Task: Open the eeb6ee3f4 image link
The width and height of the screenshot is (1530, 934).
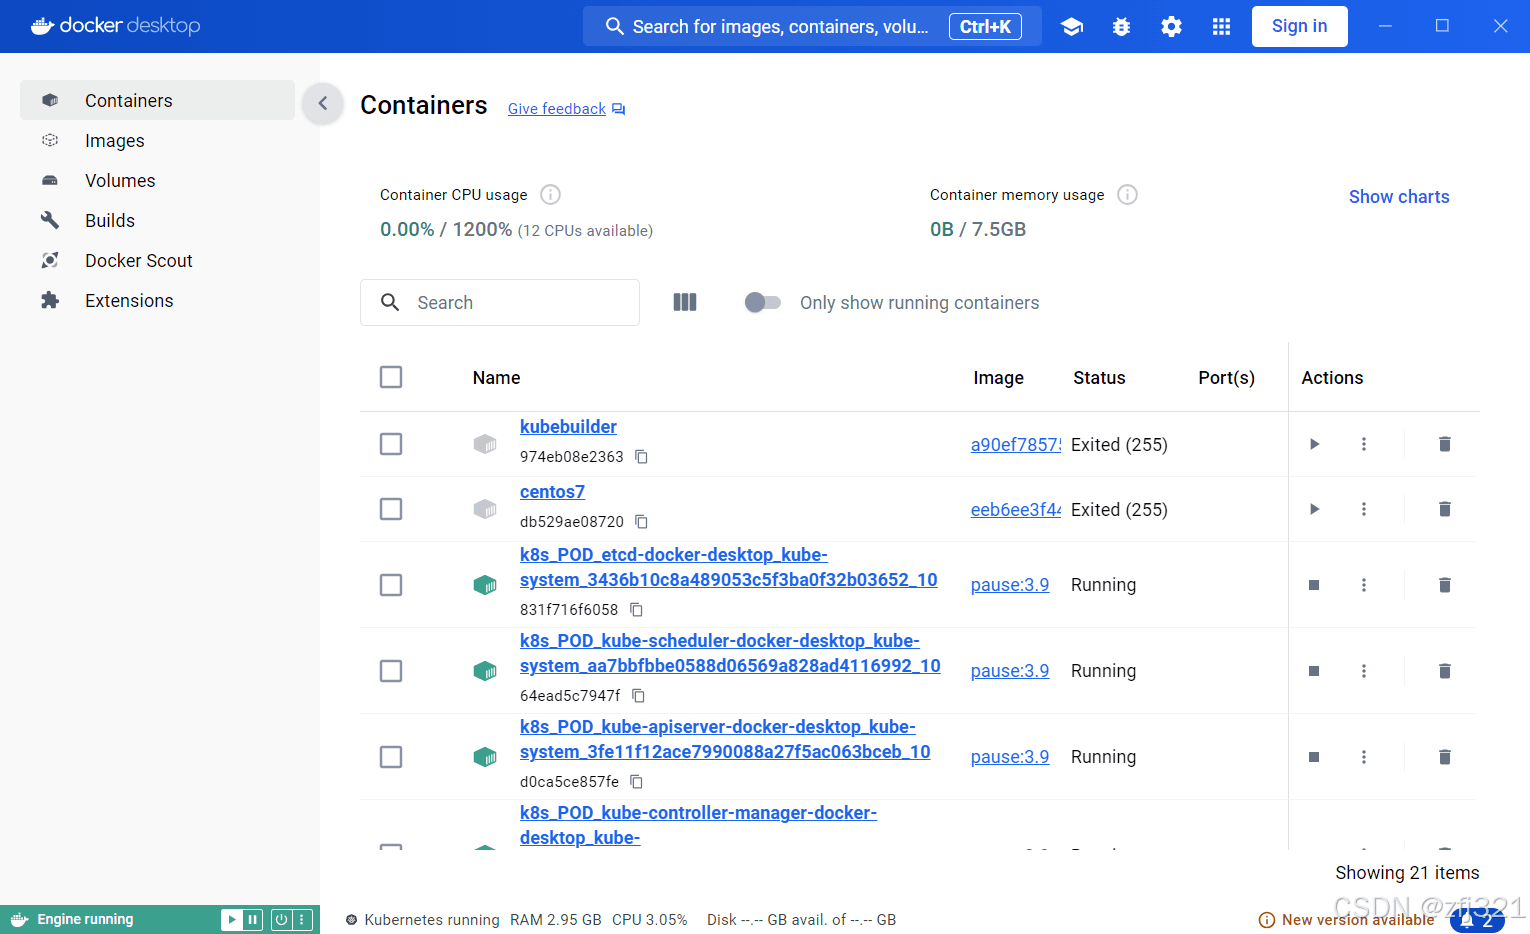Action: point(1016,510)
